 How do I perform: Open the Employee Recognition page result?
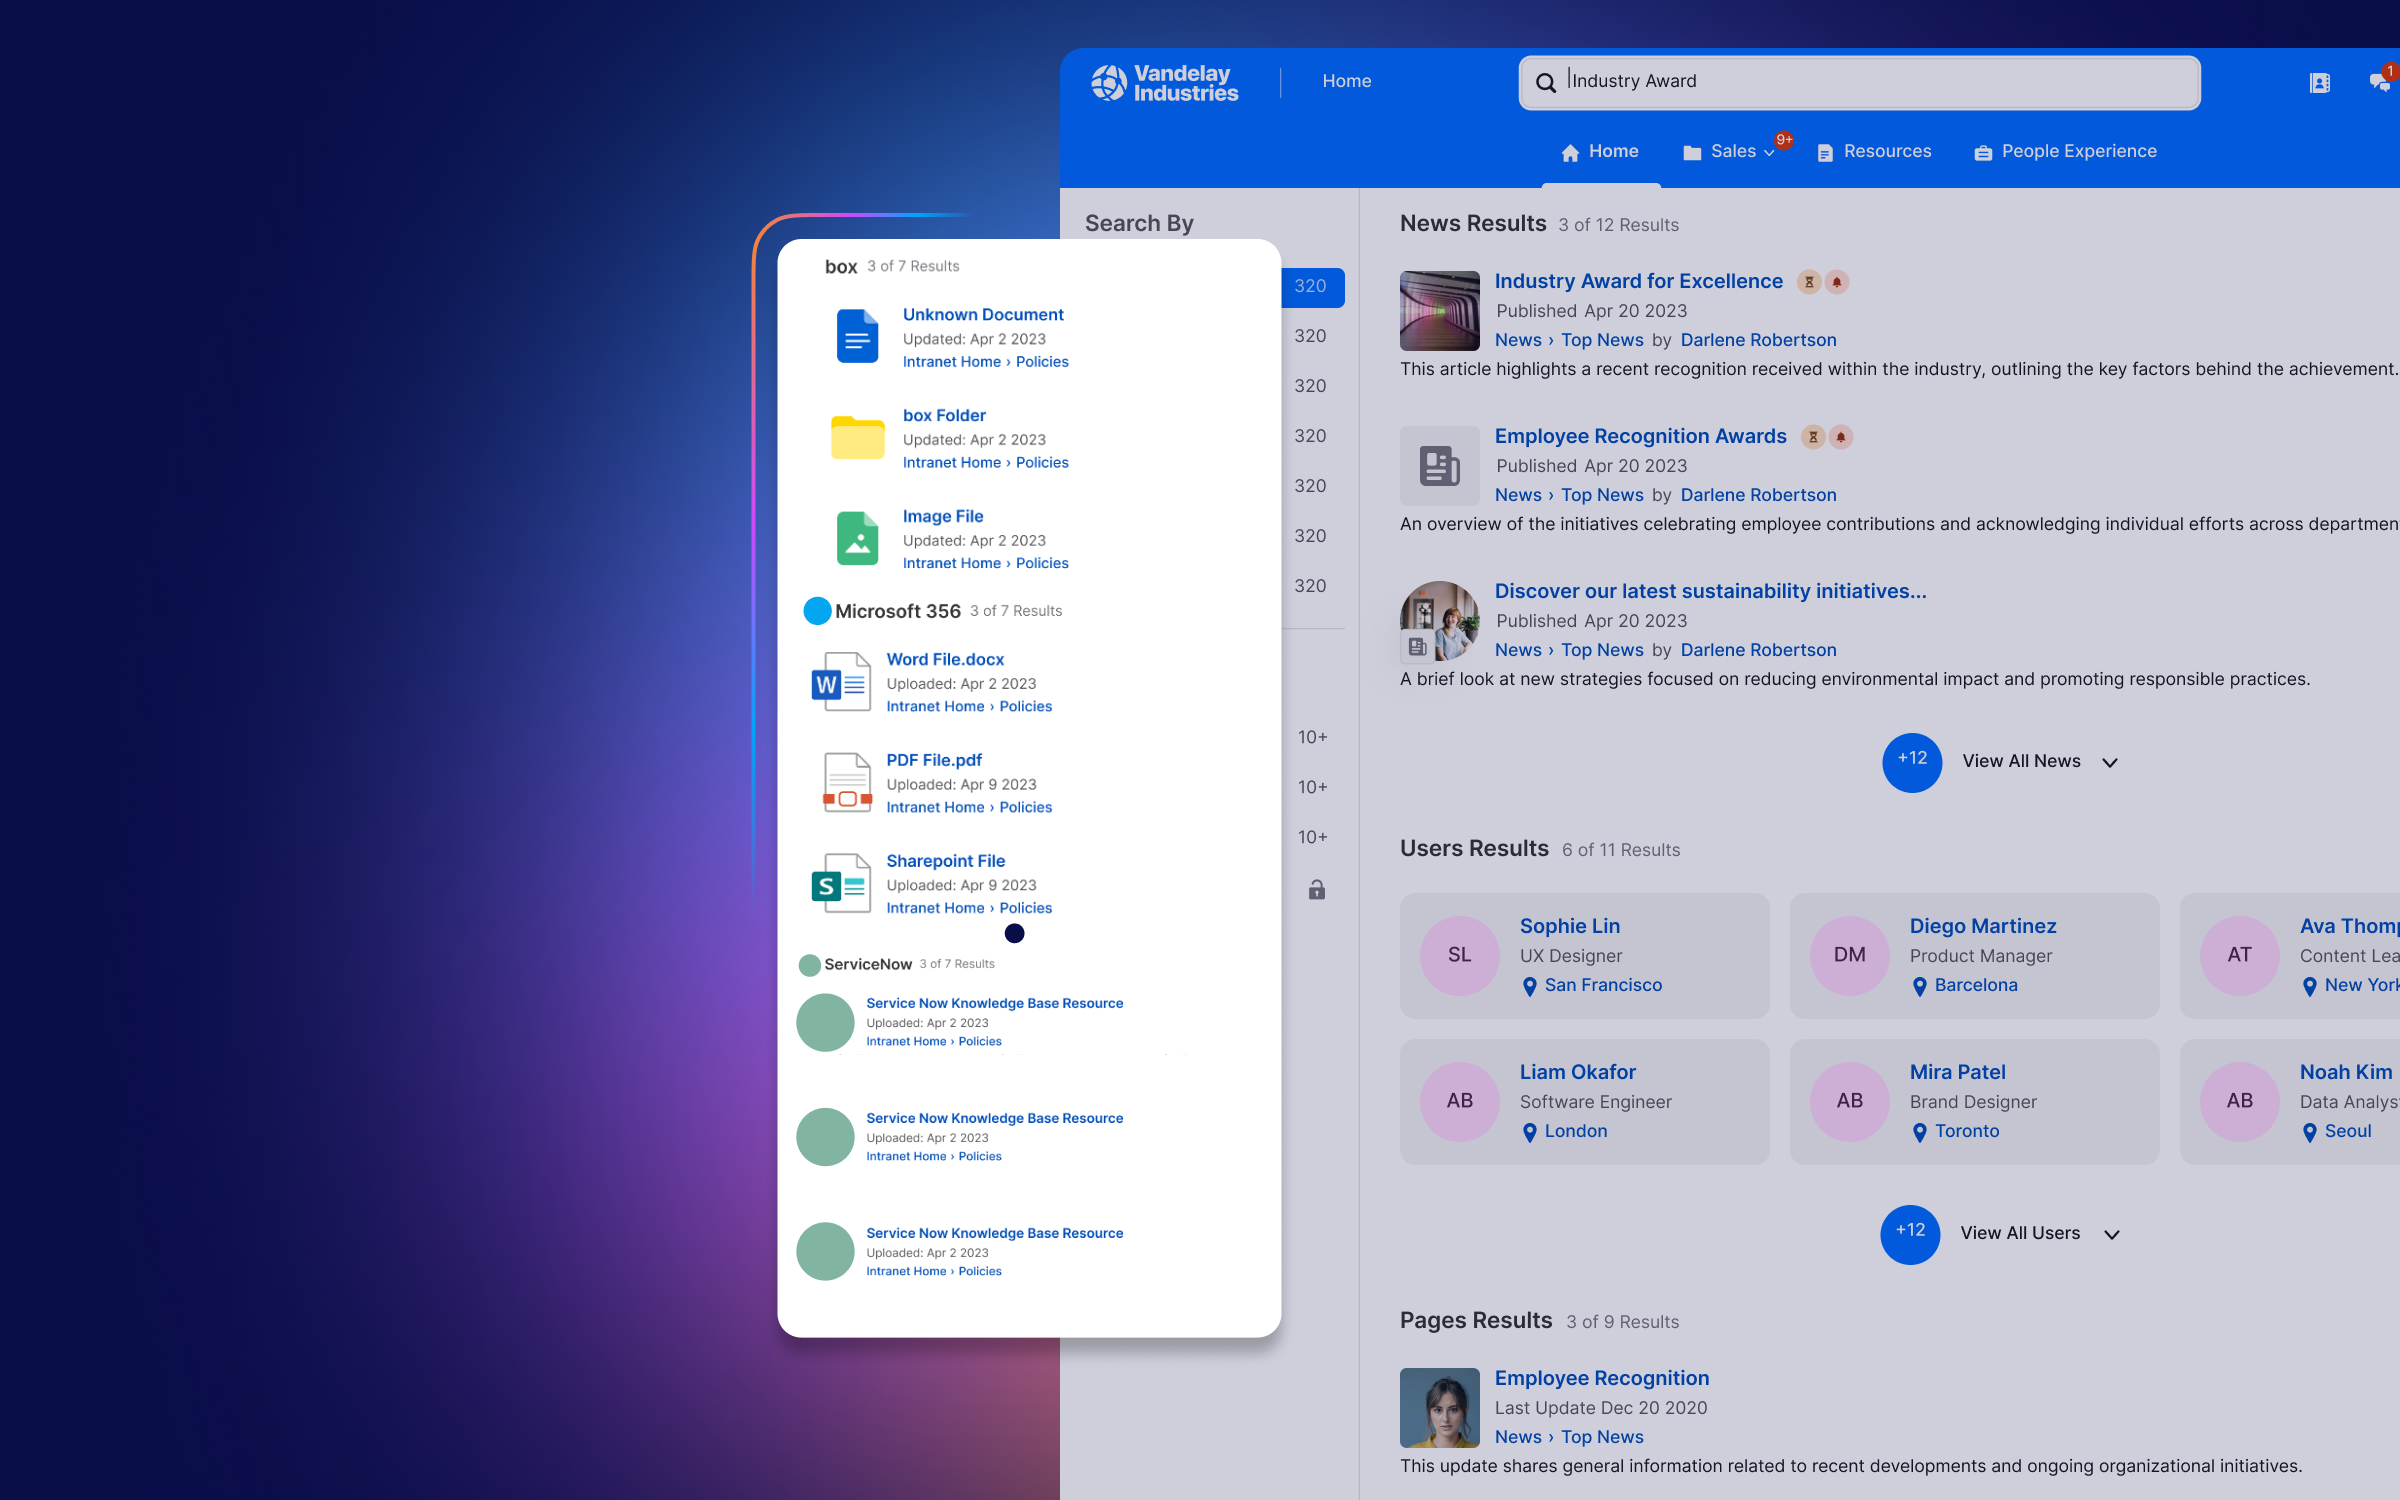[x=1601, y=1379]
